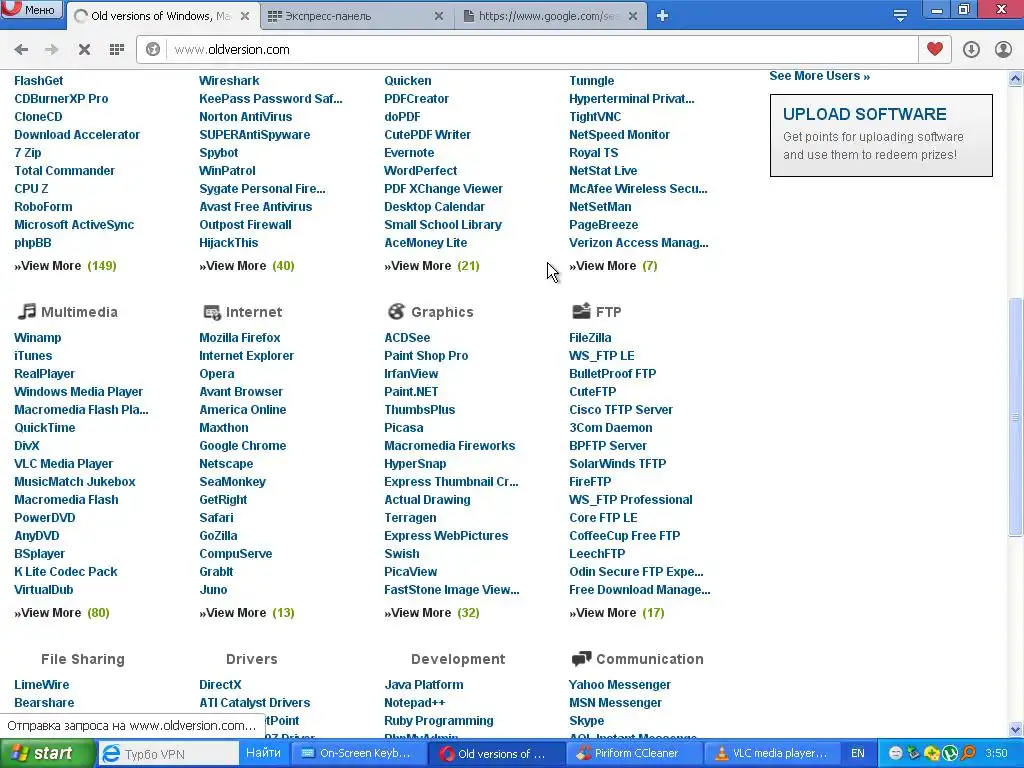Open the ACDSee link
This screenshot has width=1024, height=768.
407,338
